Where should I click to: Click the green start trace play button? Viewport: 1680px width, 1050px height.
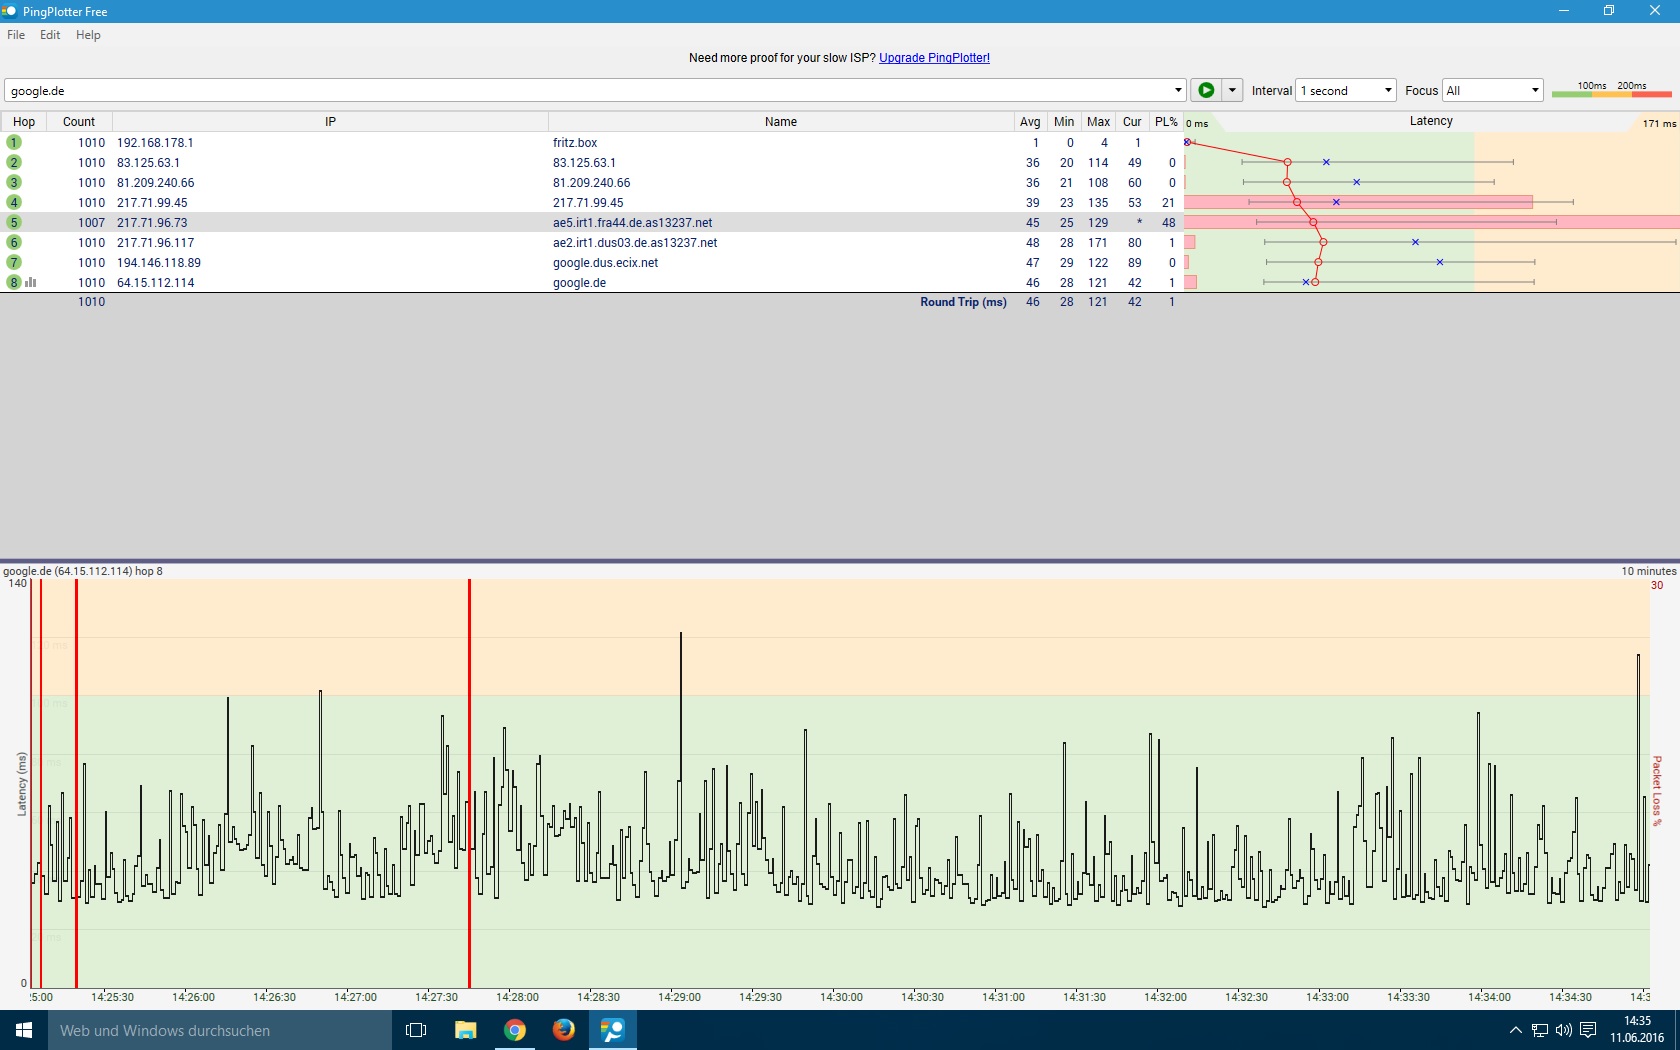1206,90
